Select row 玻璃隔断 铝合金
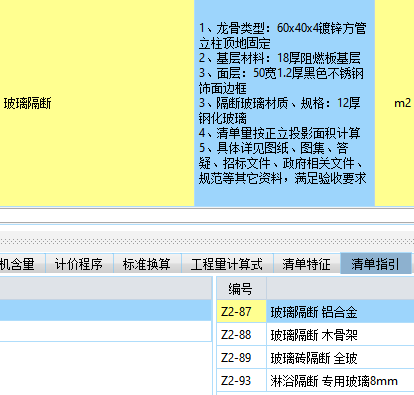 click(x=340, y=311)
